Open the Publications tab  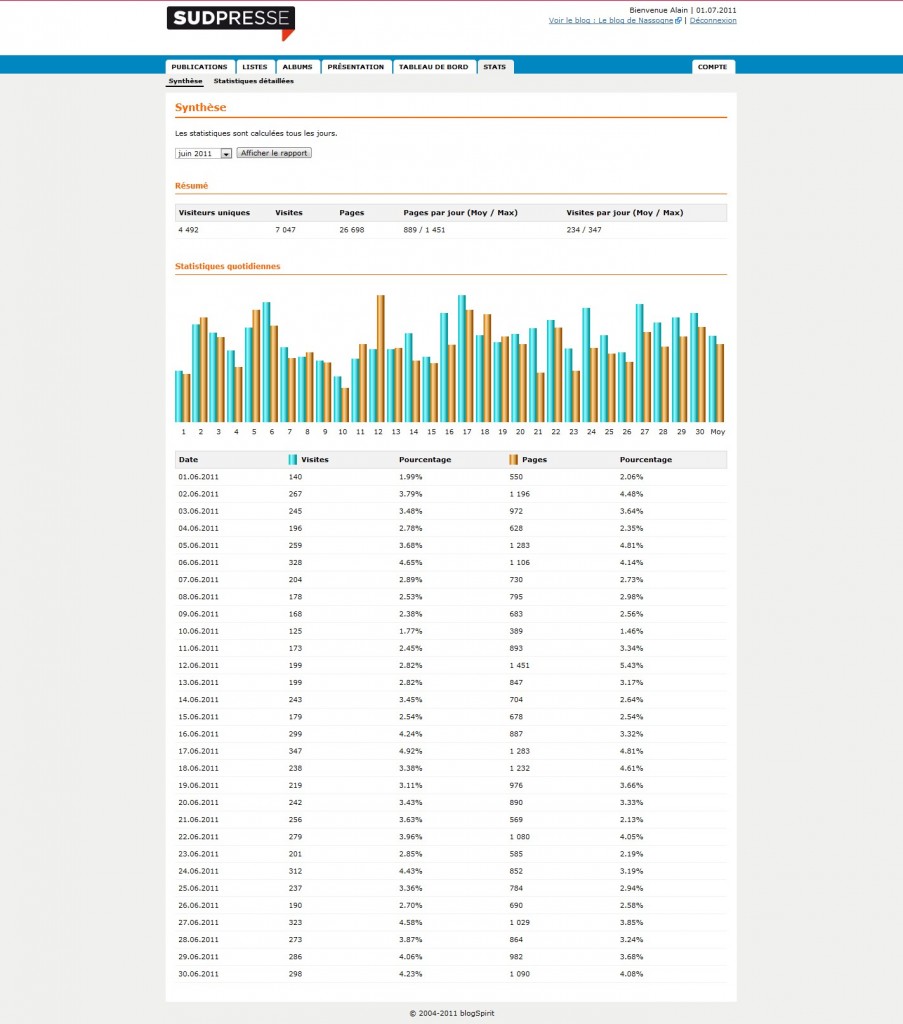199,67
